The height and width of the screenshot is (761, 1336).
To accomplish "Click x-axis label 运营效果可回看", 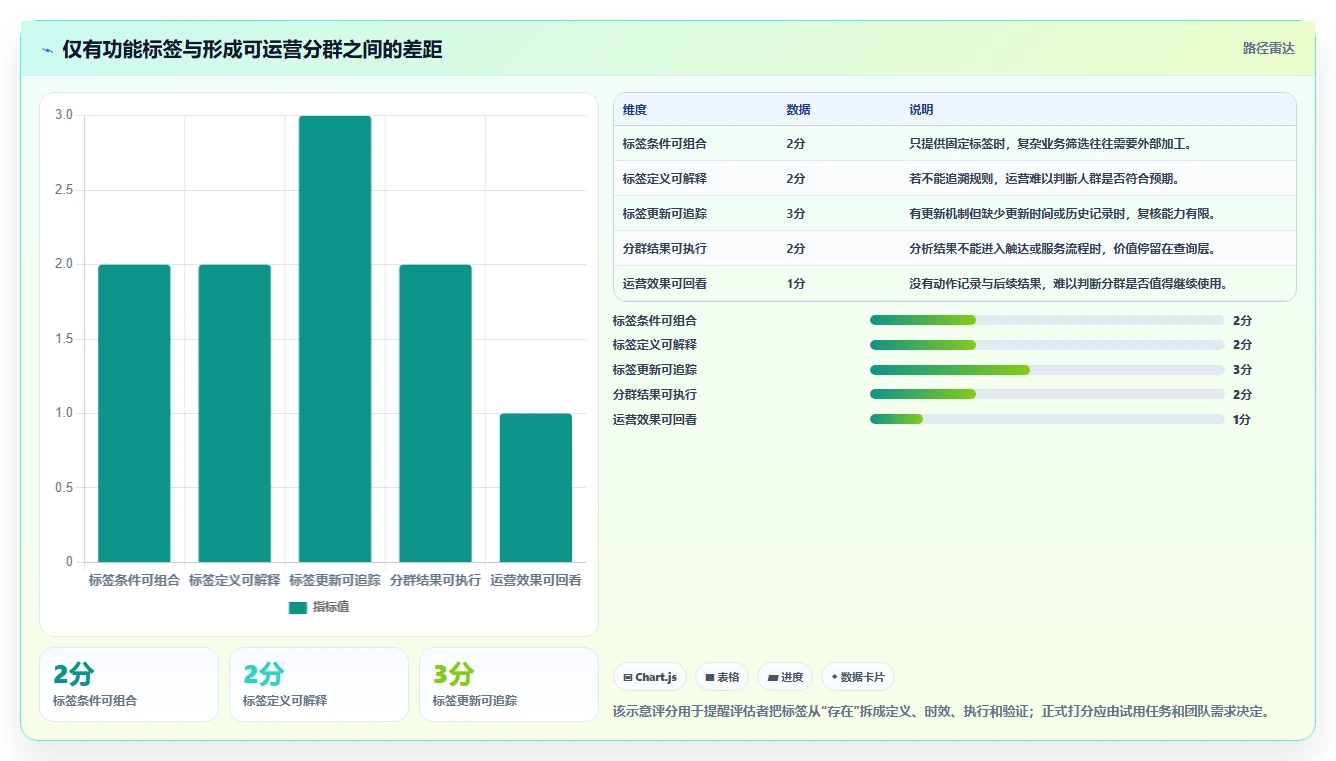I will pos(536,580).
